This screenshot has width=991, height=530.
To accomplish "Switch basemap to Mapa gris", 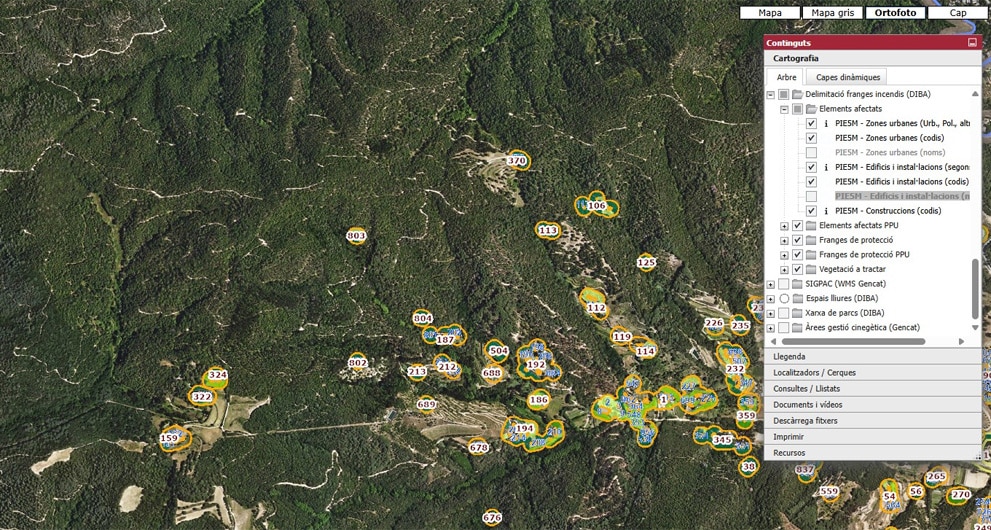I will click(x=832, y=13).
